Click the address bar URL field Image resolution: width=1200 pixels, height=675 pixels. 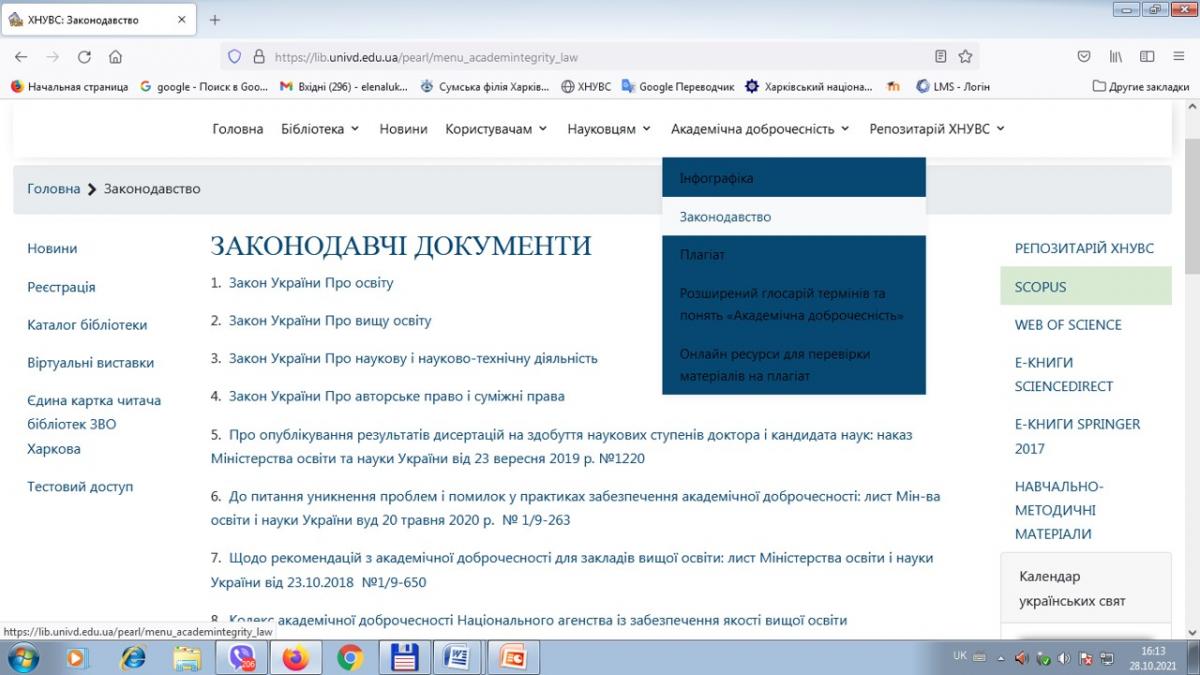[600, 57]
